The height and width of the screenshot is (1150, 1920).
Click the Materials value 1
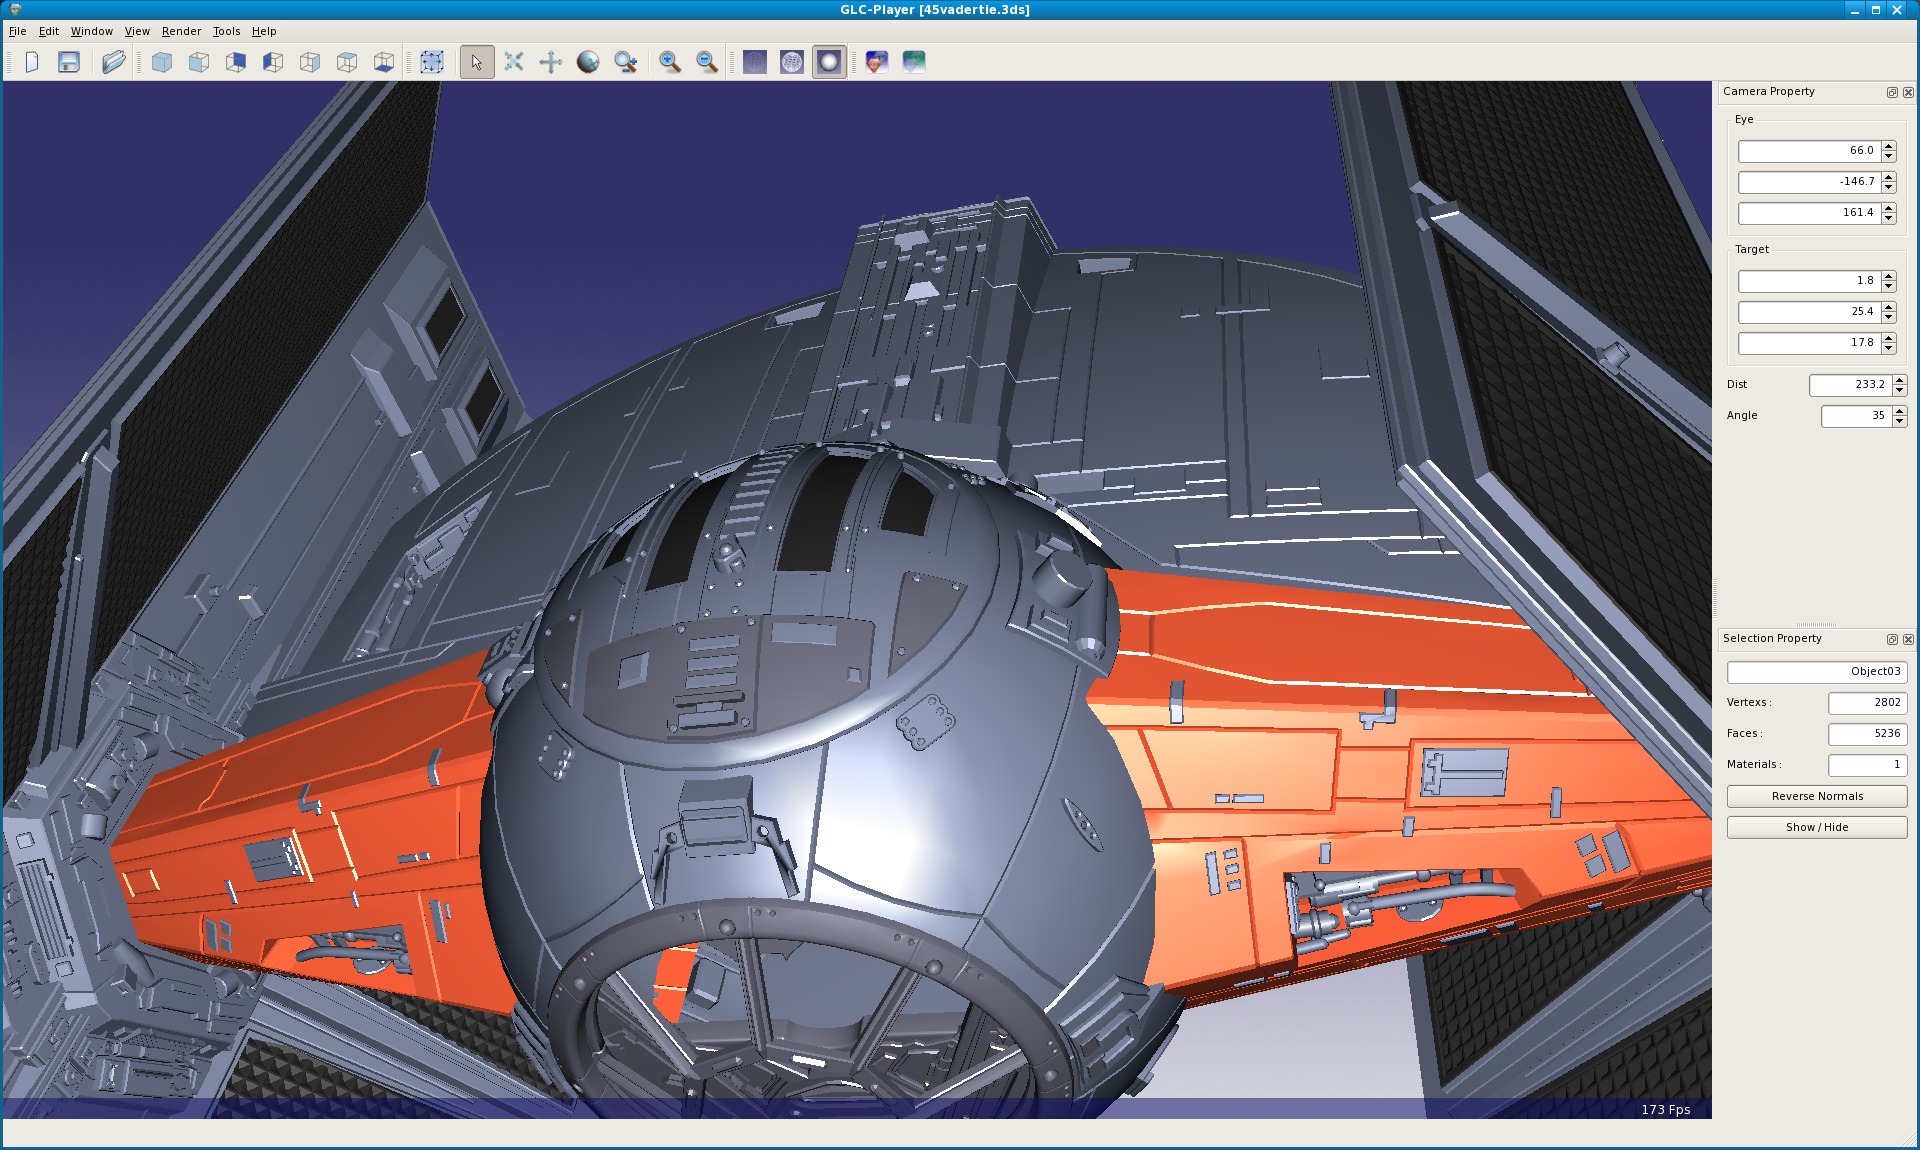point(1867,765)
